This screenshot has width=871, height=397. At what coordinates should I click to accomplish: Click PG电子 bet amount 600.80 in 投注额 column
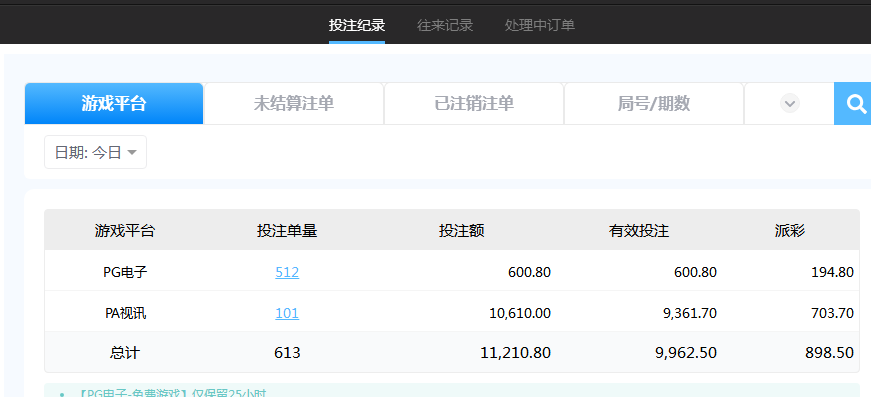[529, 273]
